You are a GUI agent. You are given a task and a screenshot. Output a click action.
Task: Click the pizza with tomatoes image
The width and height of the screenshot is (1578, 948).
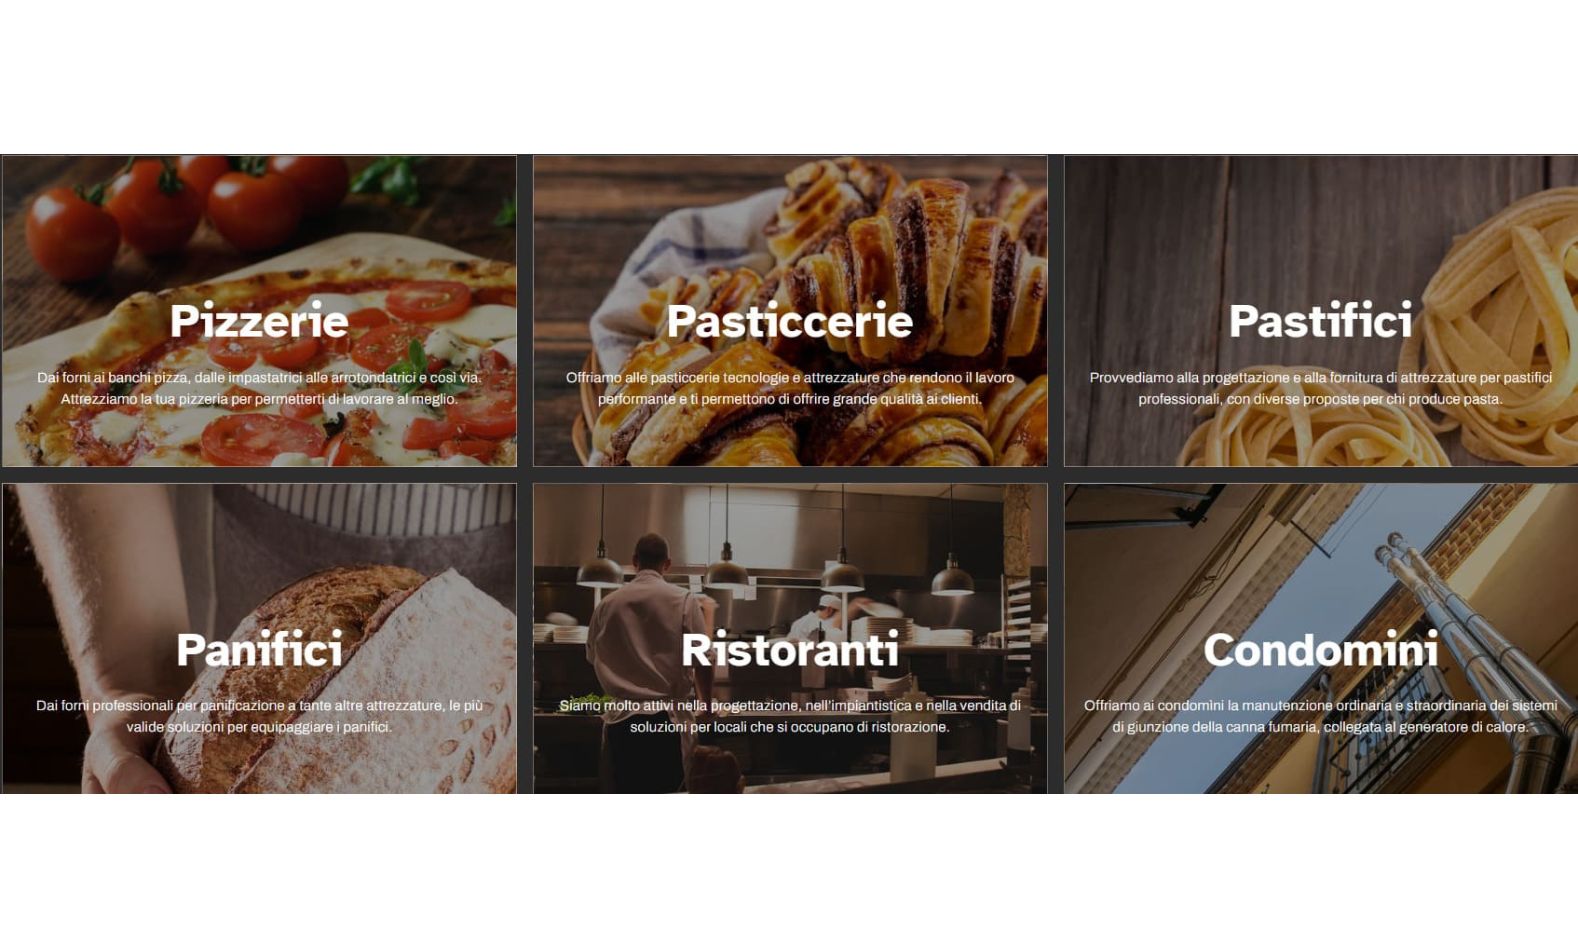pos(259,311)
